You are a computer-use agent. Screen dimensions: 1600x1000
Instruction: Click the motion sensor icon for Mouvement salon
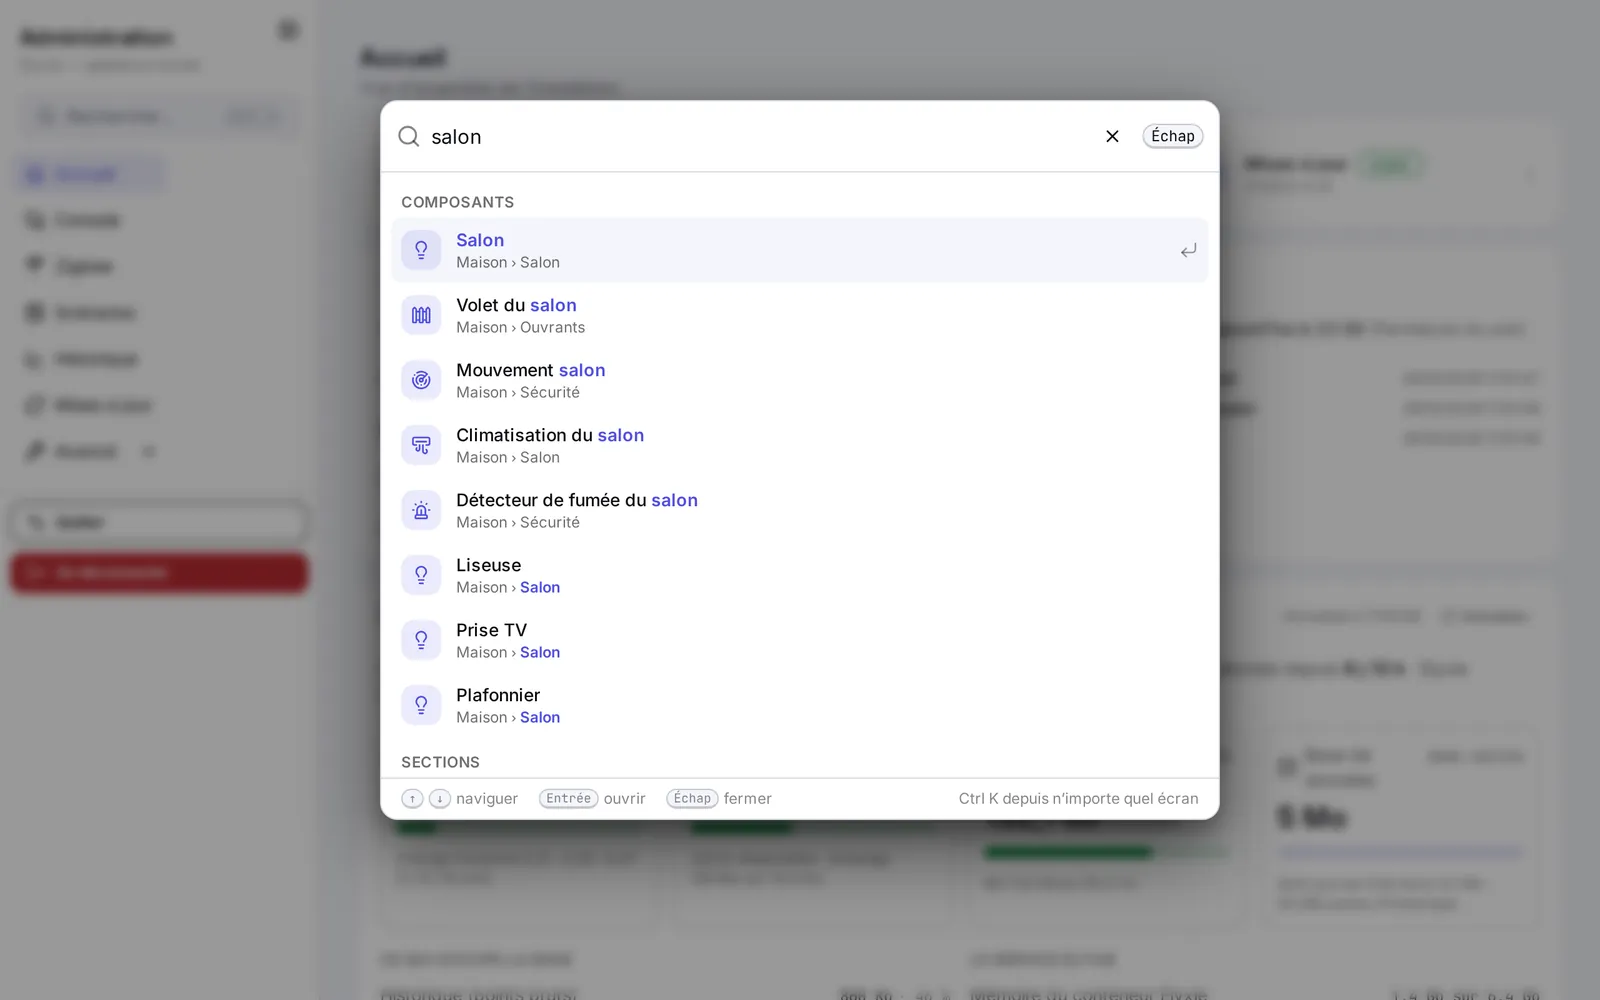(421, 380)
